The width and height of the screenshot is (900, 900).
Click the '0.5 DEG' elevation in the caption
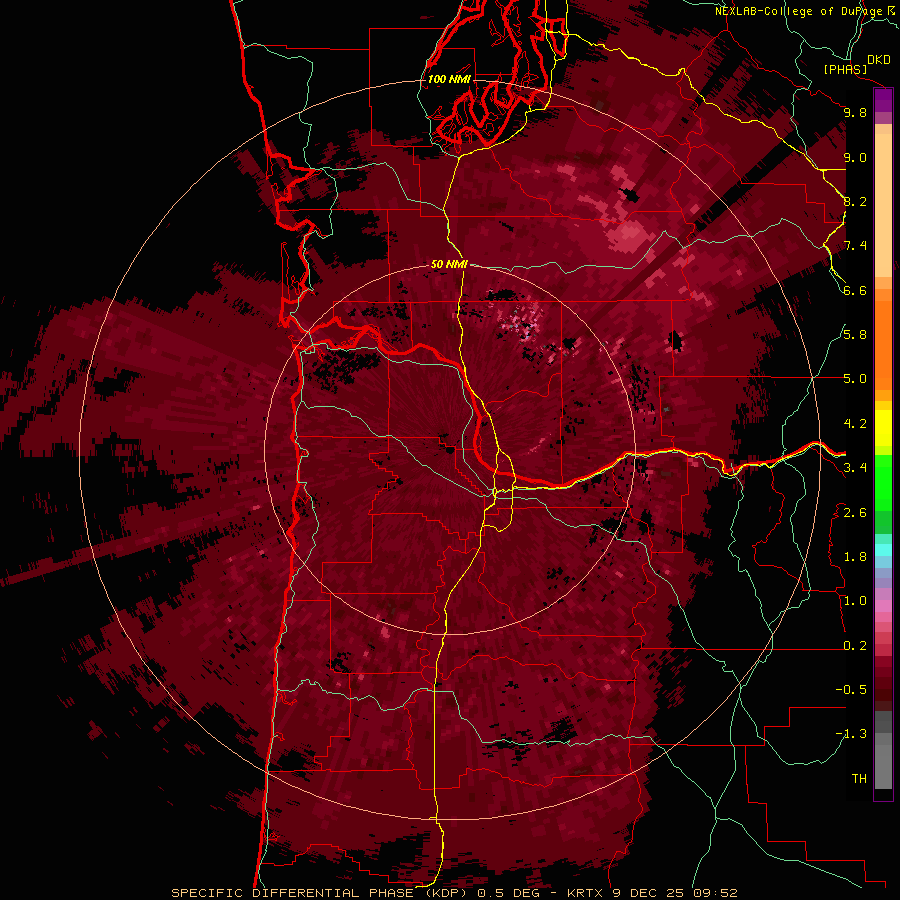pyautogui.click(x=507, y=893)
